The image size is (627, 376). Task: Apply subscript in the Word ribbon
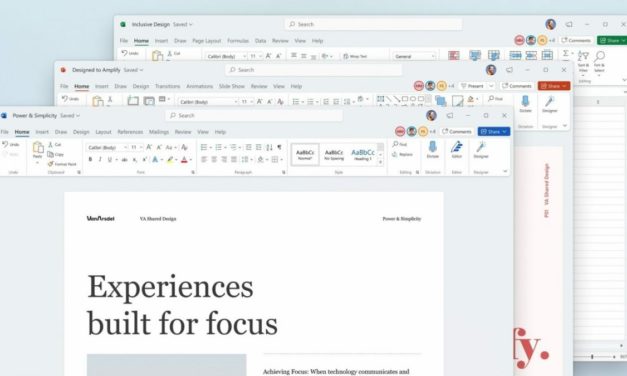[x=135, y=160]
